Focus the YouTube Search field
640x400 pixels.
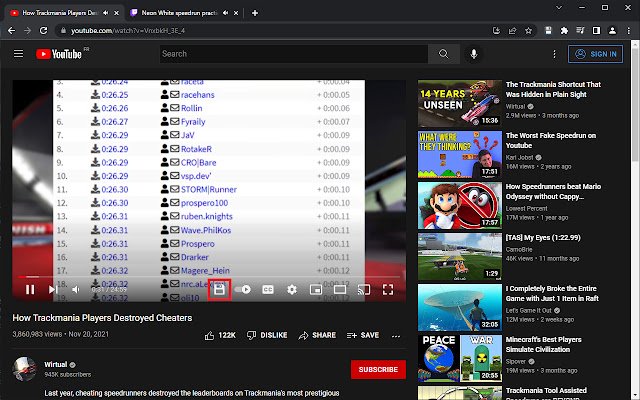click(x=293, y=53)
